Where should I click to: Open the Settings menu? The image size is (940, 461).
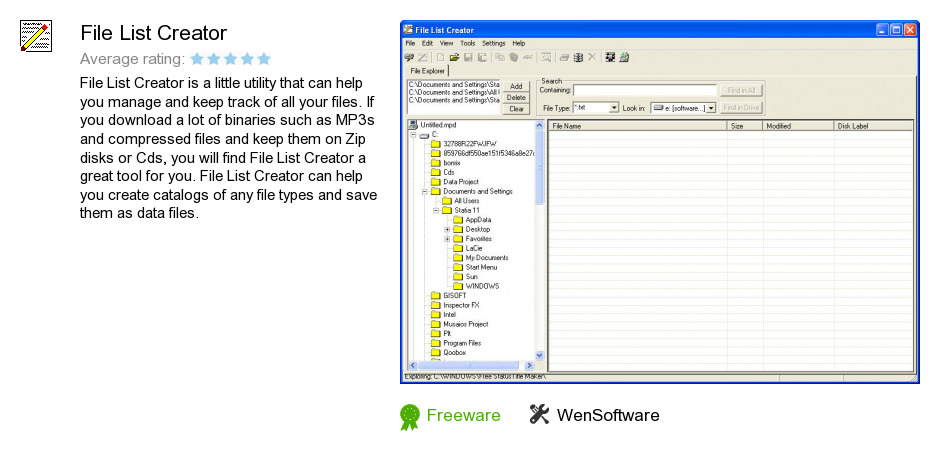tap(494, 43)
